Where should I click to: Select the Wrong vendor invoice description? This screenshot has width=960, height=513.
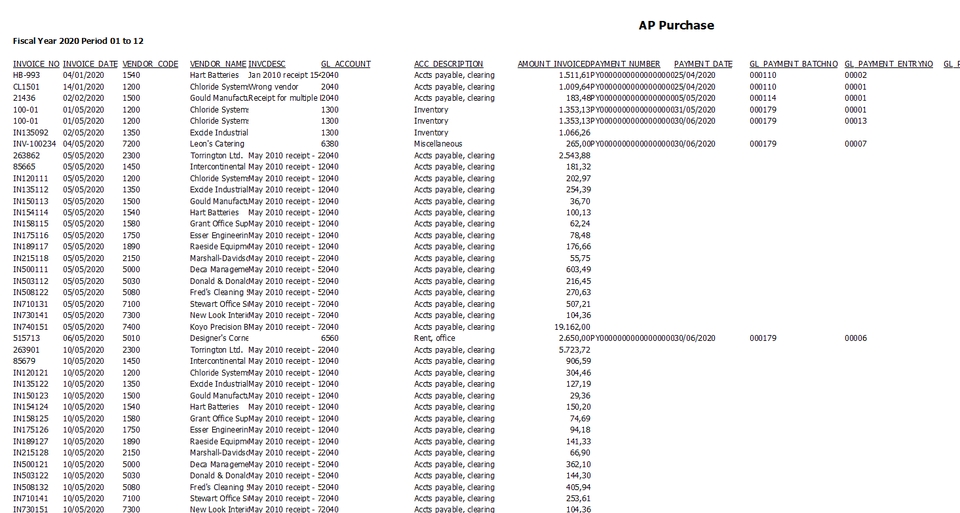pyautogui.click(x=273, y=87)
